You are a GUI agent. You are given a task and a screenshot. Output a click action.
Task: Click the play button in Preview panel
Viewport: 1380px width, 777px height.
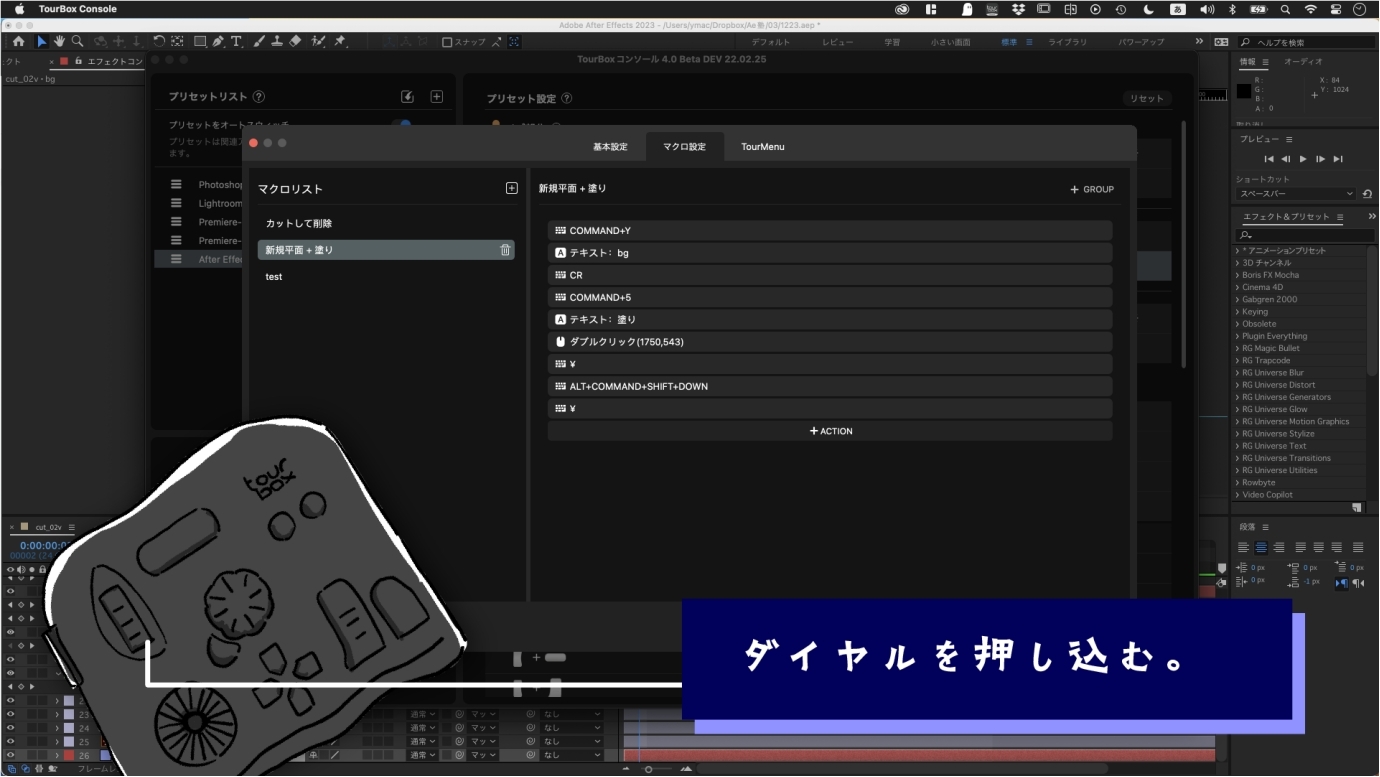1303,159
